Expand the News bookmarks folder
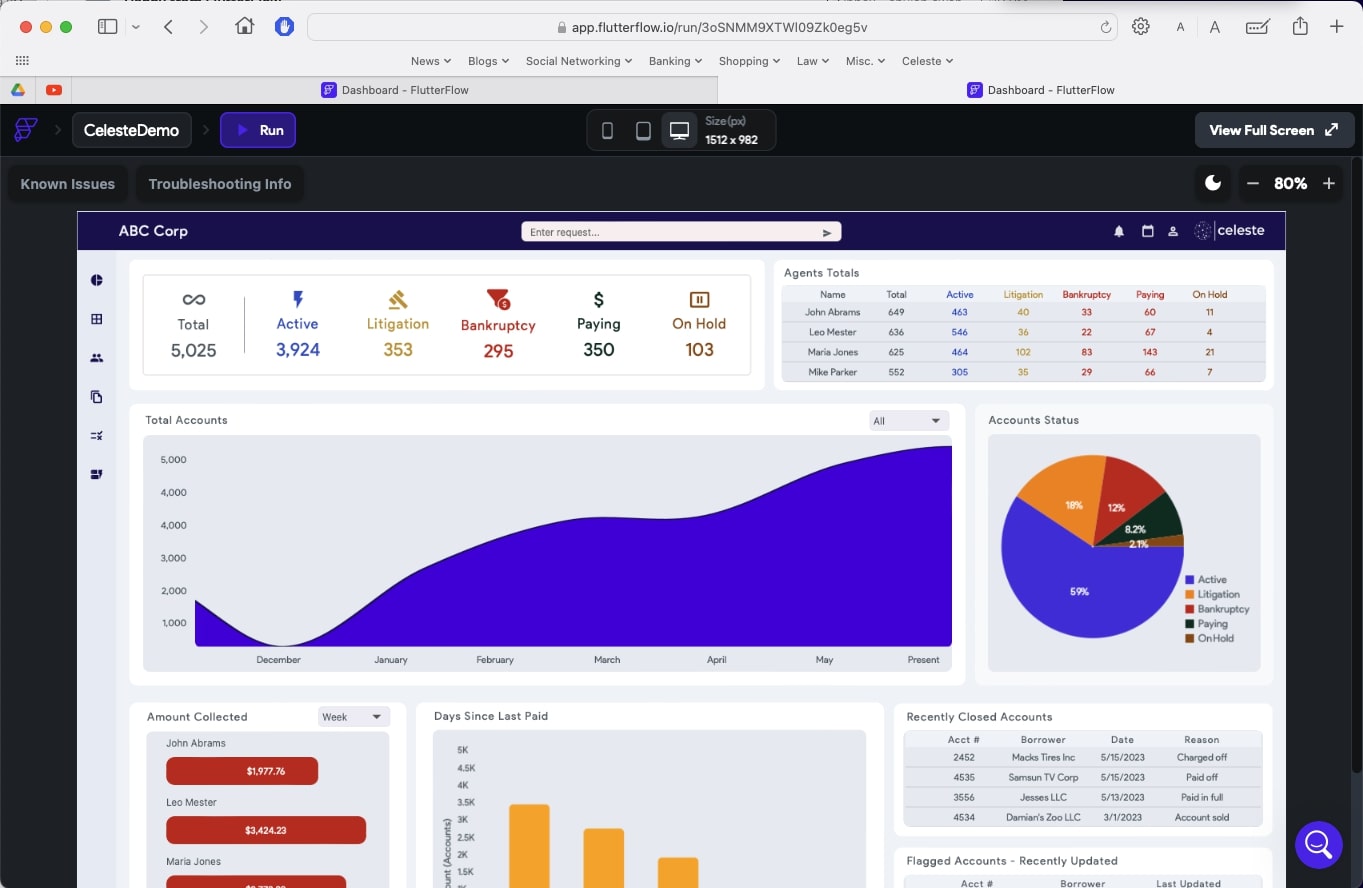The width and height of the screenshot is (1363, 888). (431, 61)
